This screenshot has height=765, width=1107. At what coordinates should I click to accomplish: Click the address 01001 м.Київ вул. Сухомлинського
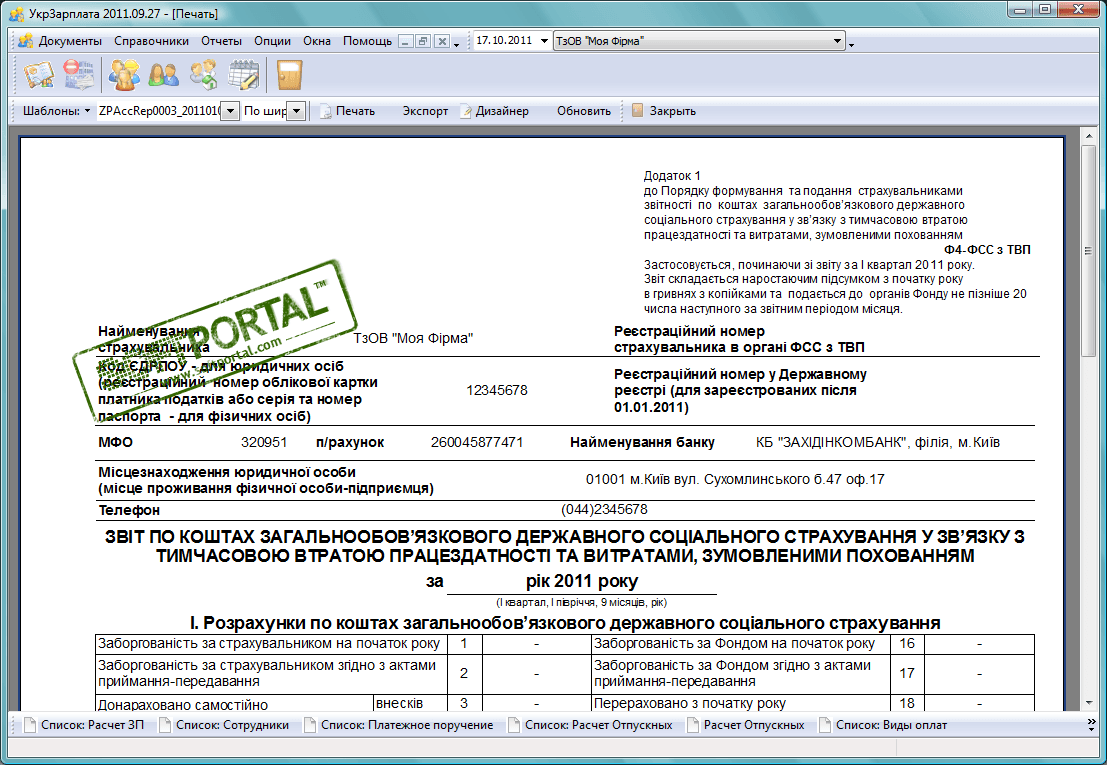735,480
